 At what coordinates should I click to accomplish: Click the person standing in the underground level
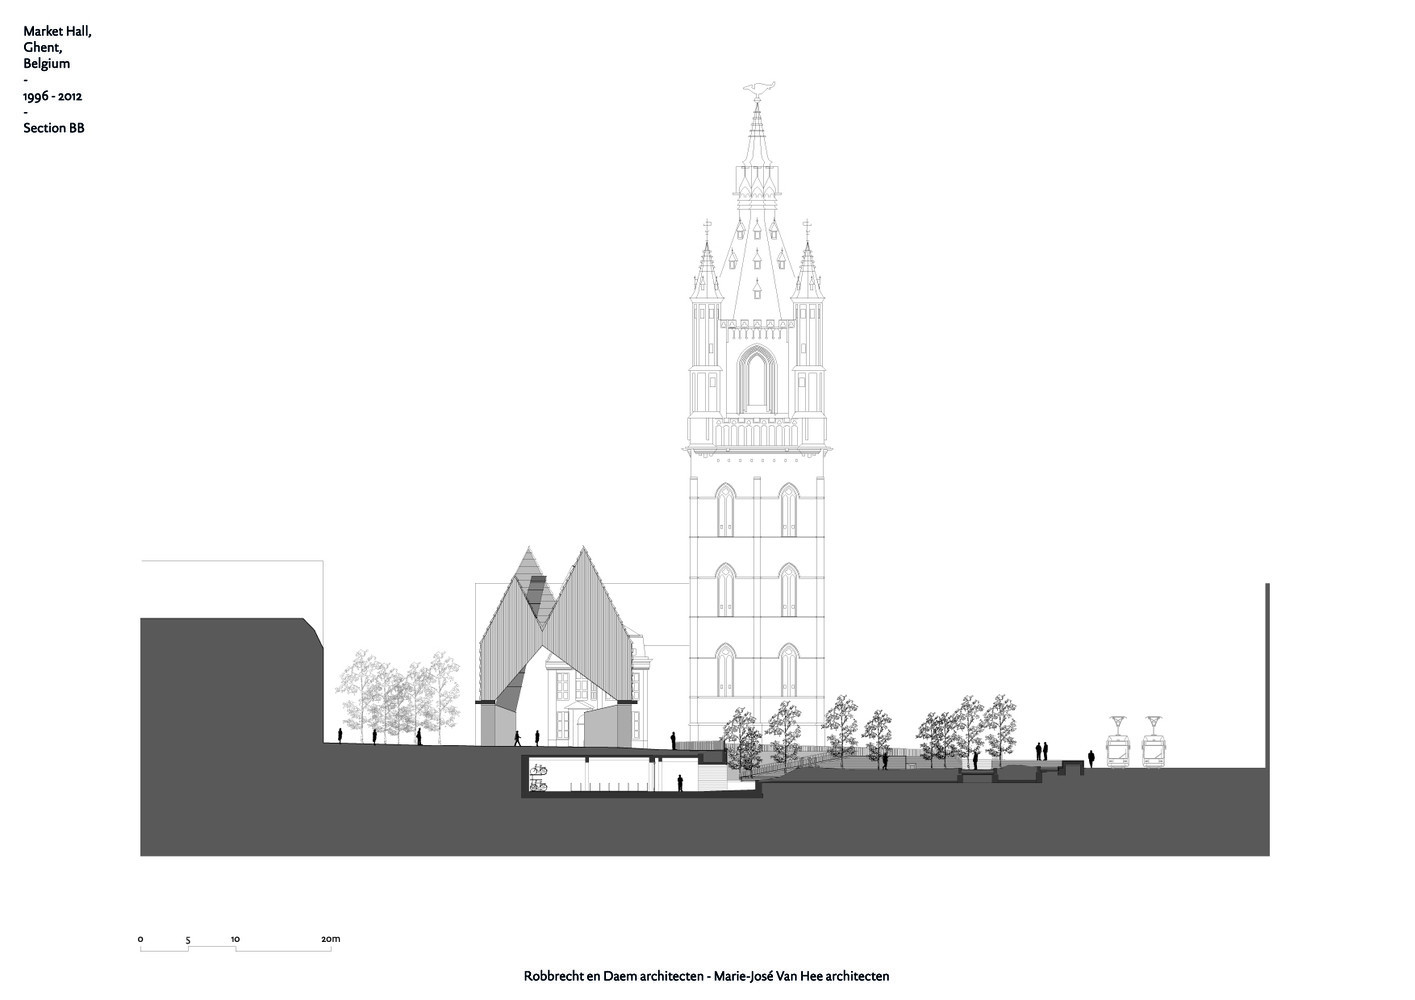680,783
